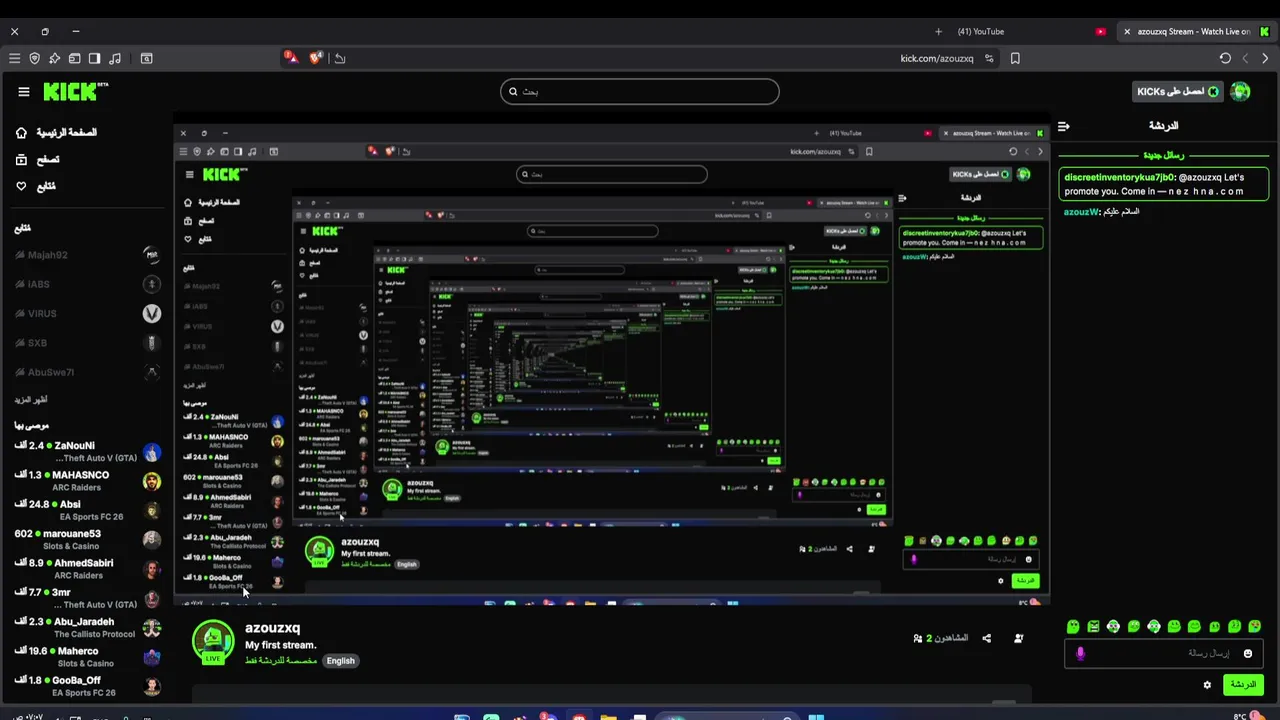Screen dimensions: 1280x720
Task: Click the share arrow icon near shields
Action: [340, 59]
